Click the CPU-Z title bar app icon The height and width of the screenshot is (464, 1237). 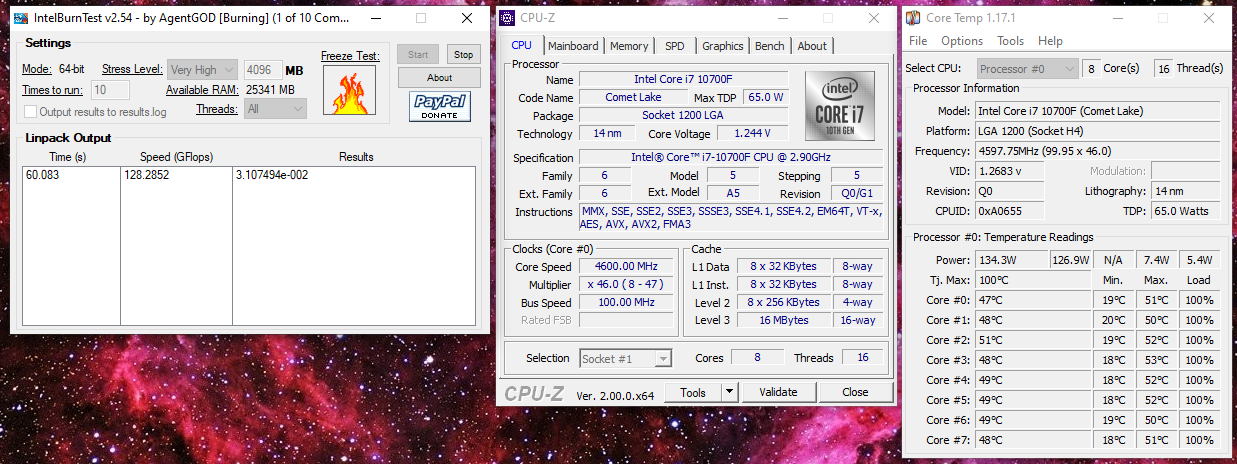[508, 18]
